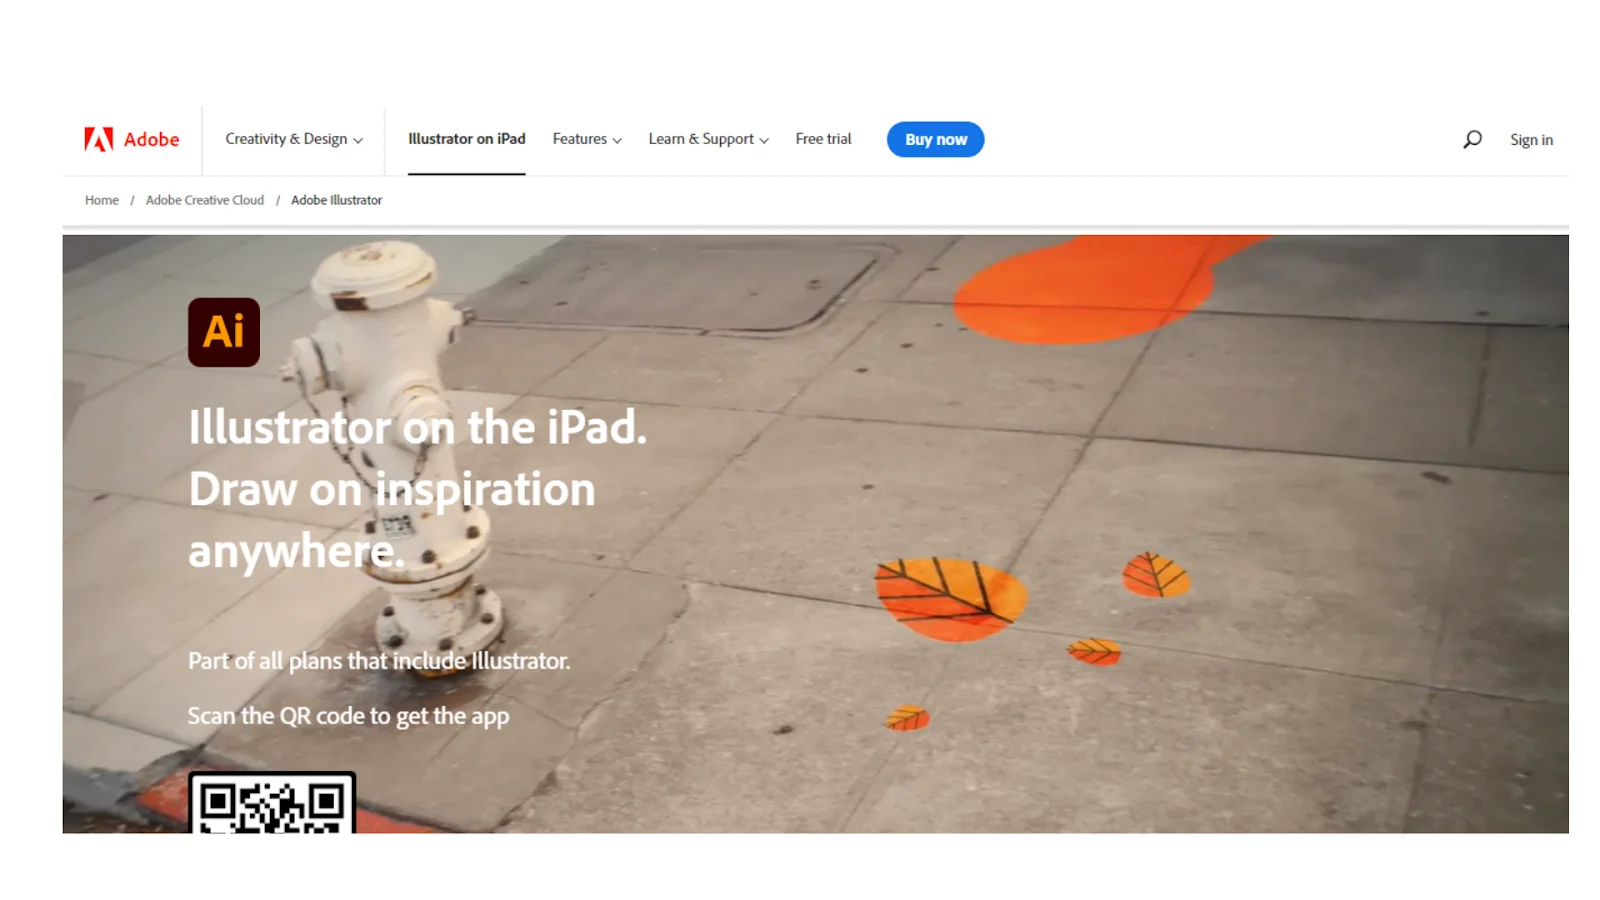Click the Adobe logo icon
1600x900 pixels.
point(98,139)
